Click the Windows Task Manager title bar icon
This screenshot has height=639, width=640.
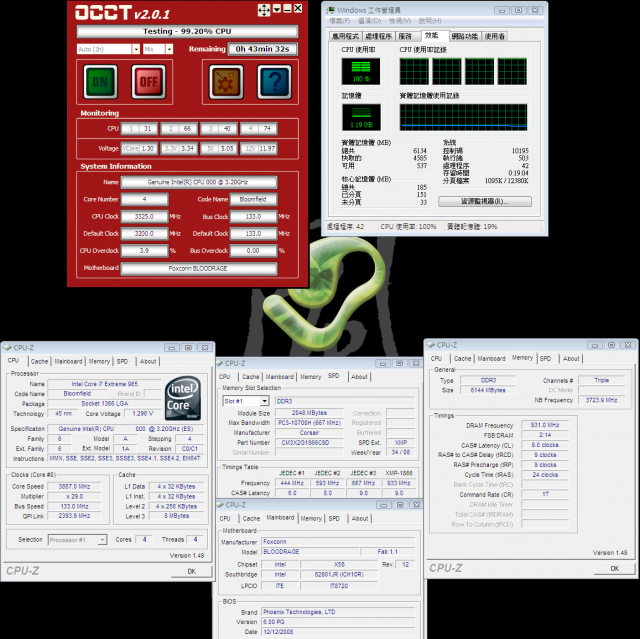(x=331, y=10)
